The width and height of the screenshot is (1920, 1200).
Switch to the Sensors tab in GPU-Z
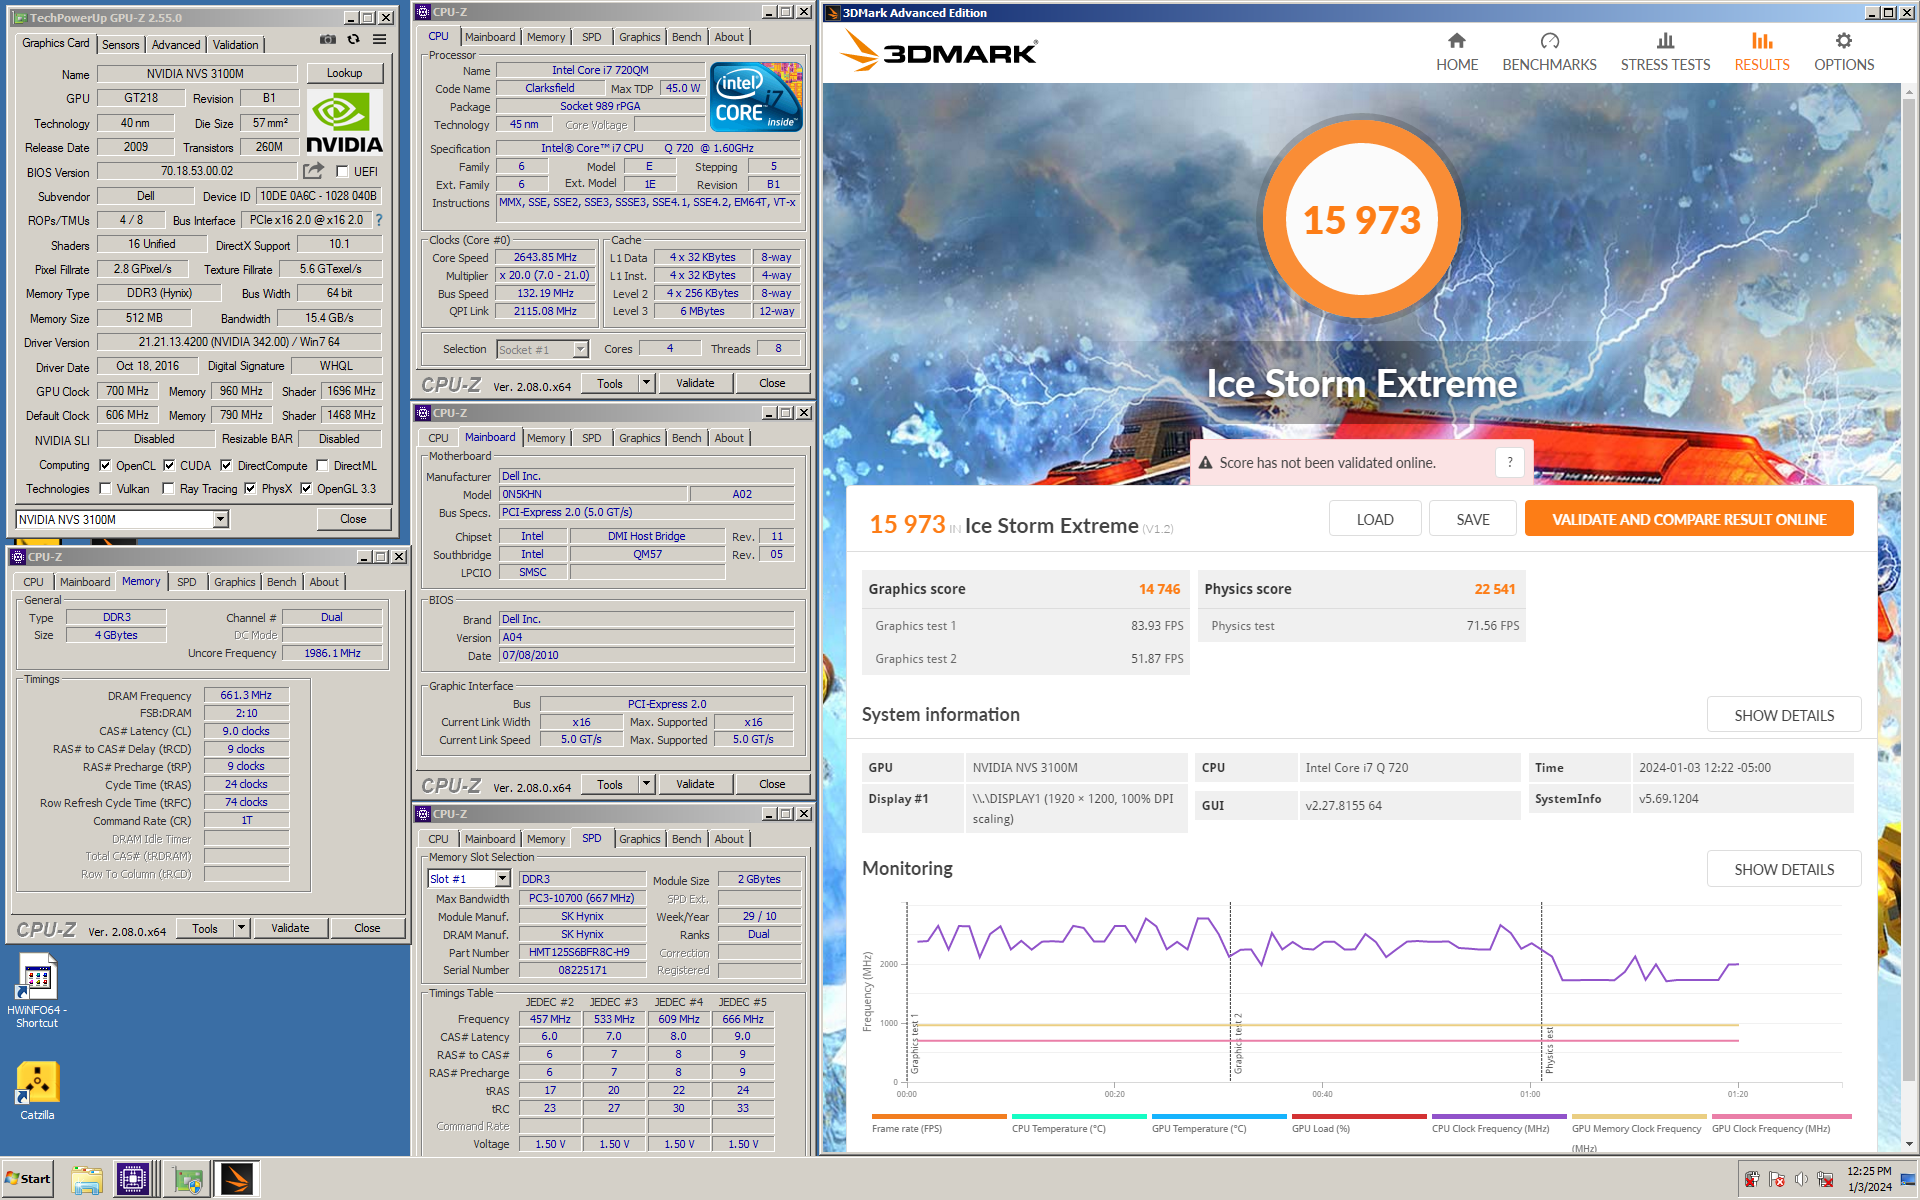[x=121, y=45]
